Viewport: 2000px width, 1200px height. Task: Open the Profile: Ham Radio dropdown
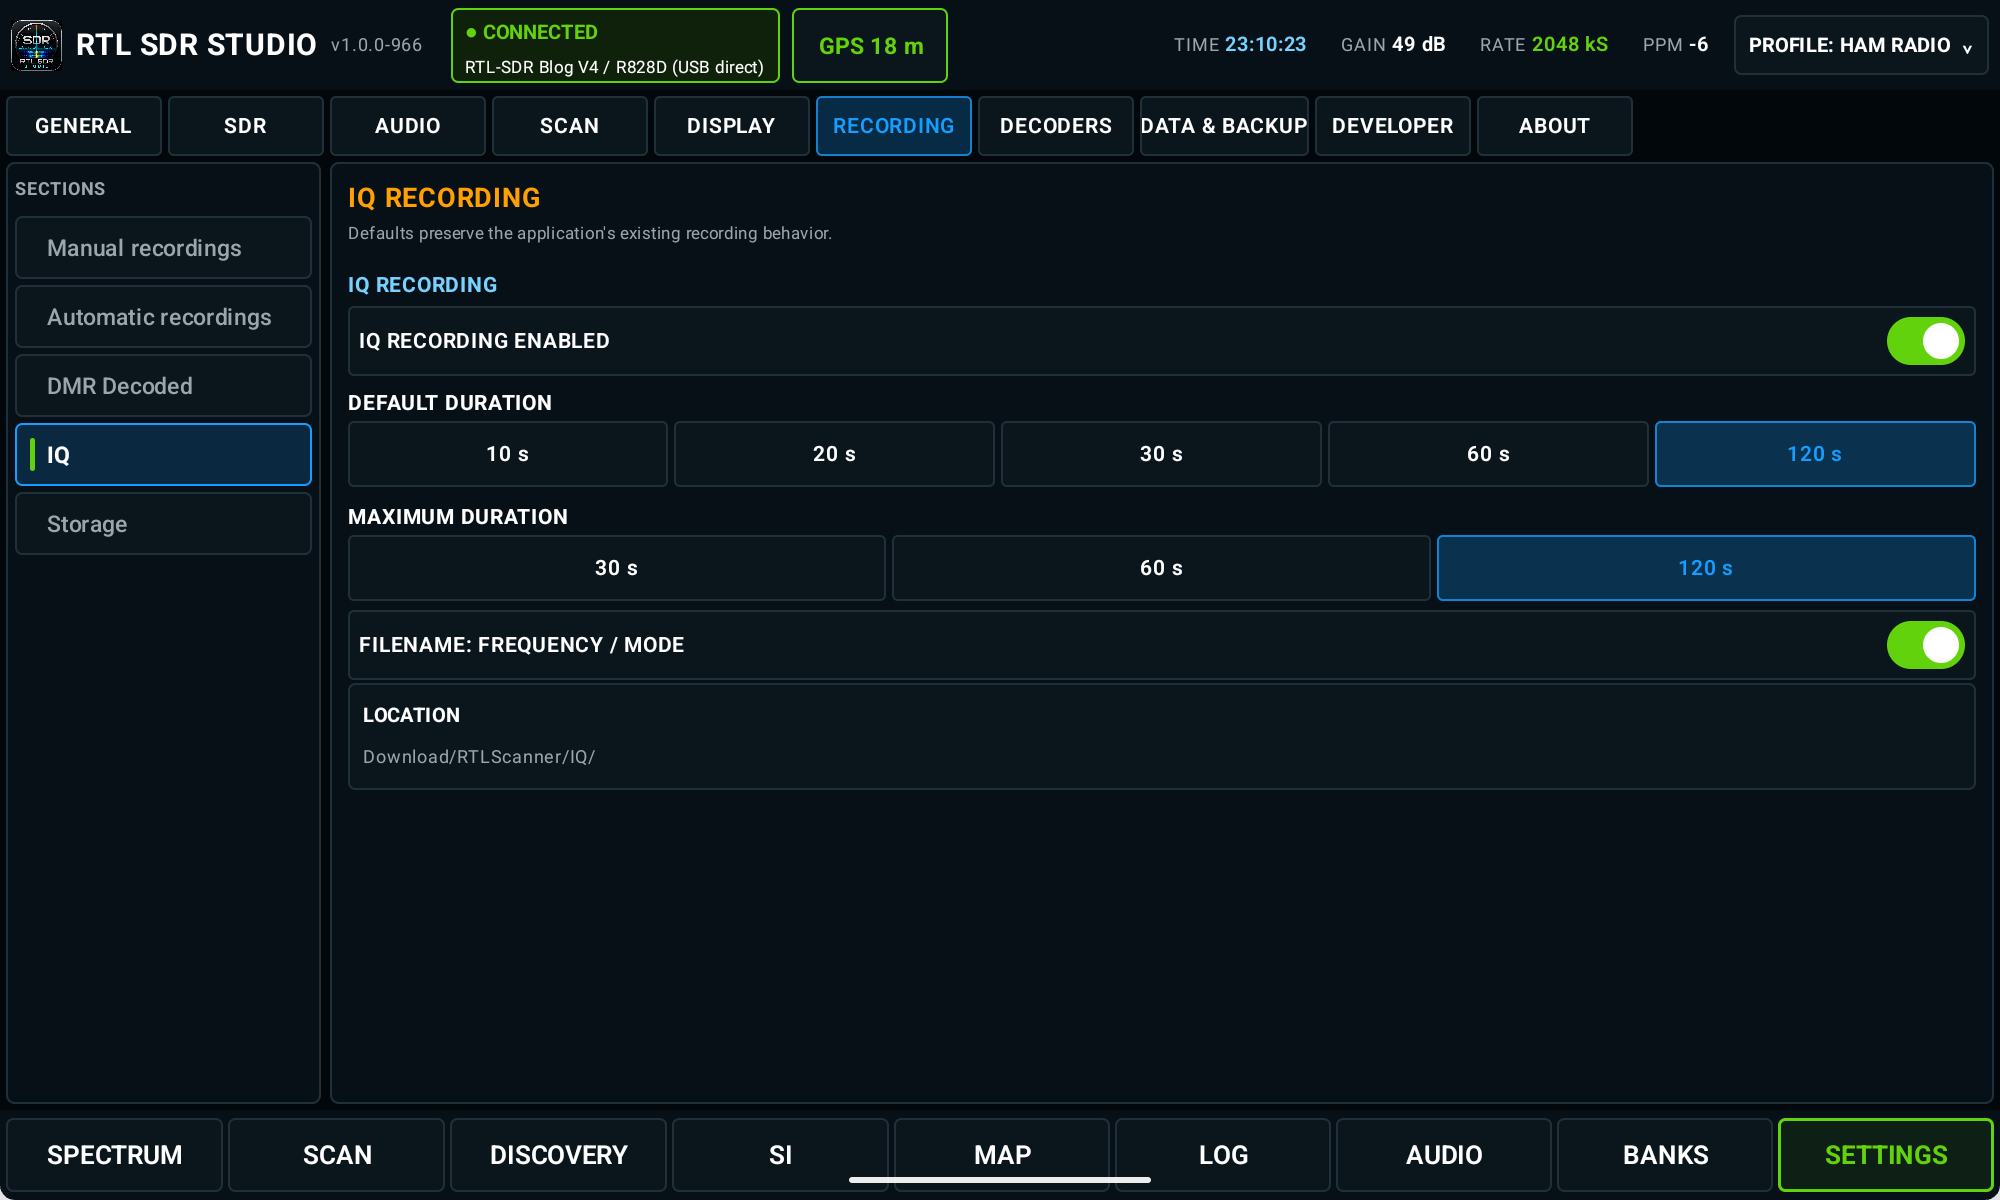click(x=1860, y=45)
